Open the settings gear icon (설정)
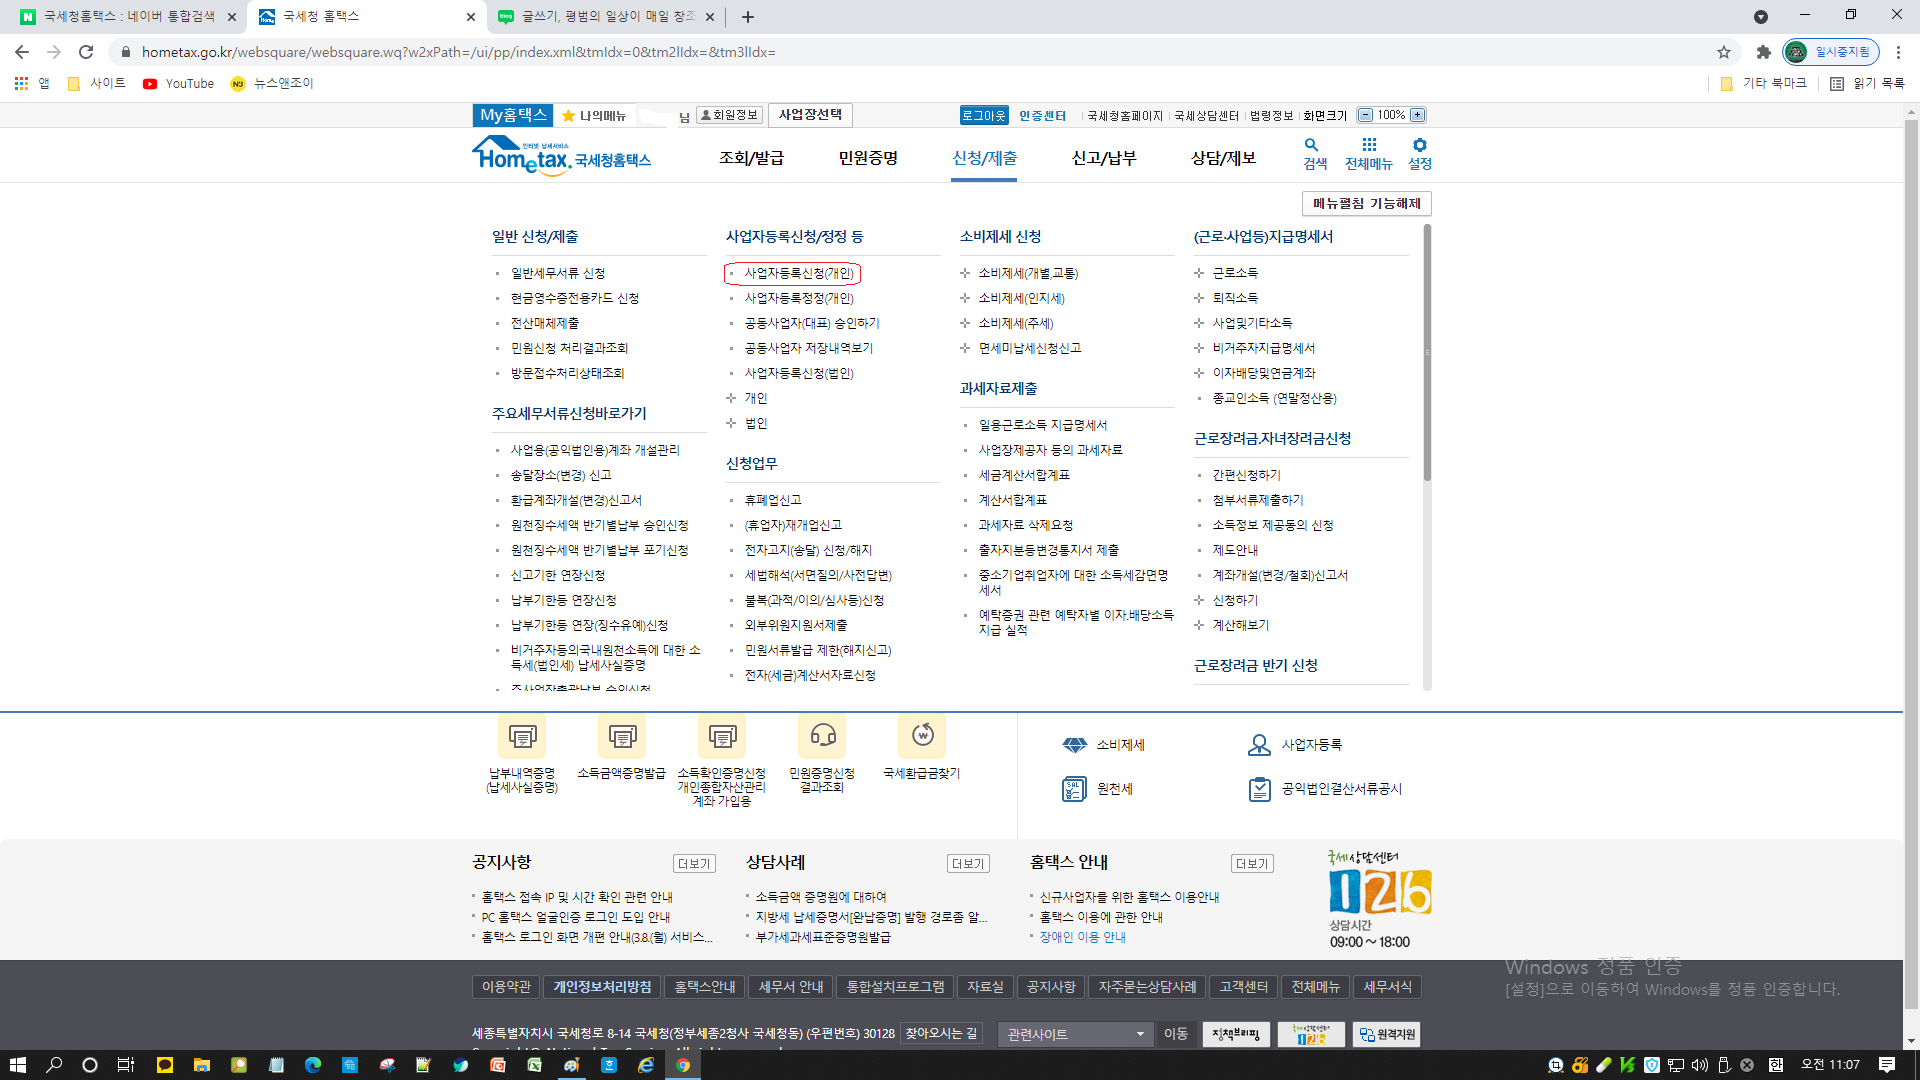The width and height of the screenshot is (1920, 1080). coord(1420,146)
